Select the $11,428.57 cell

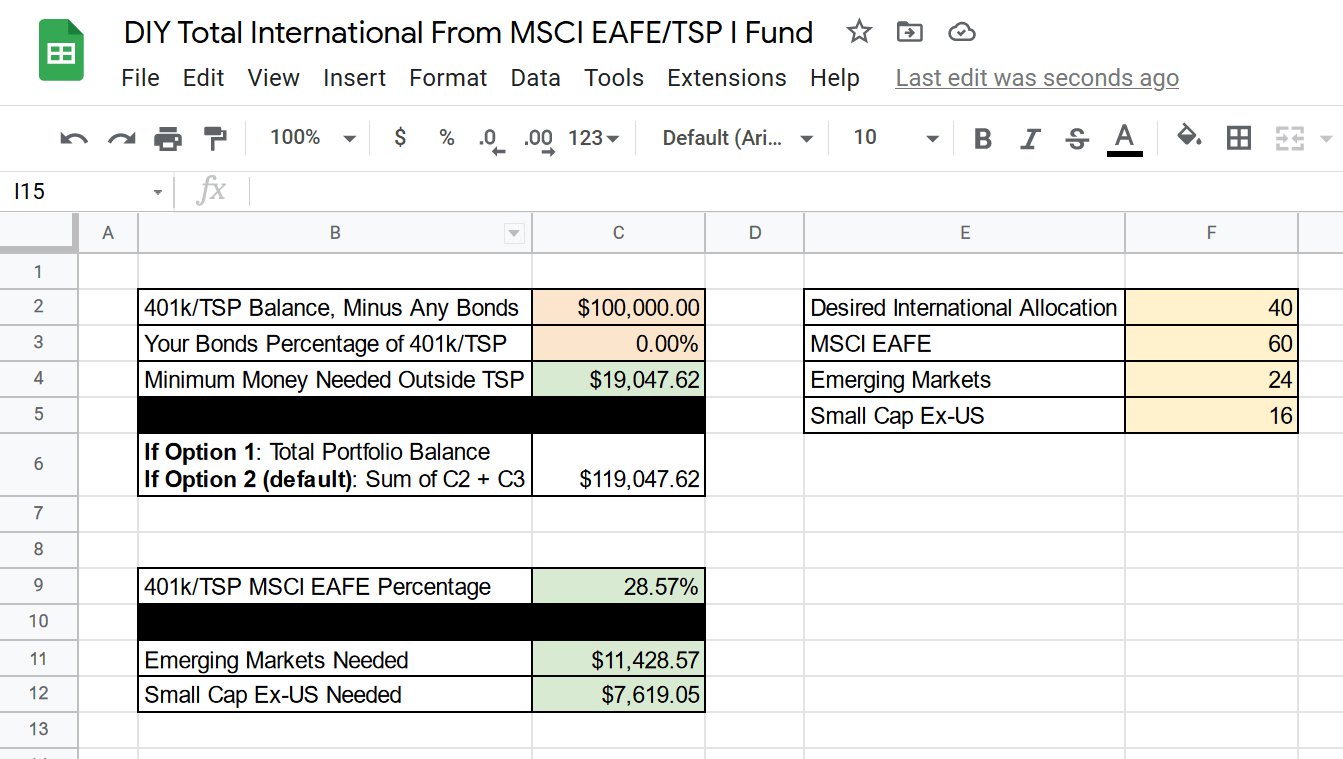coord(618,659)
